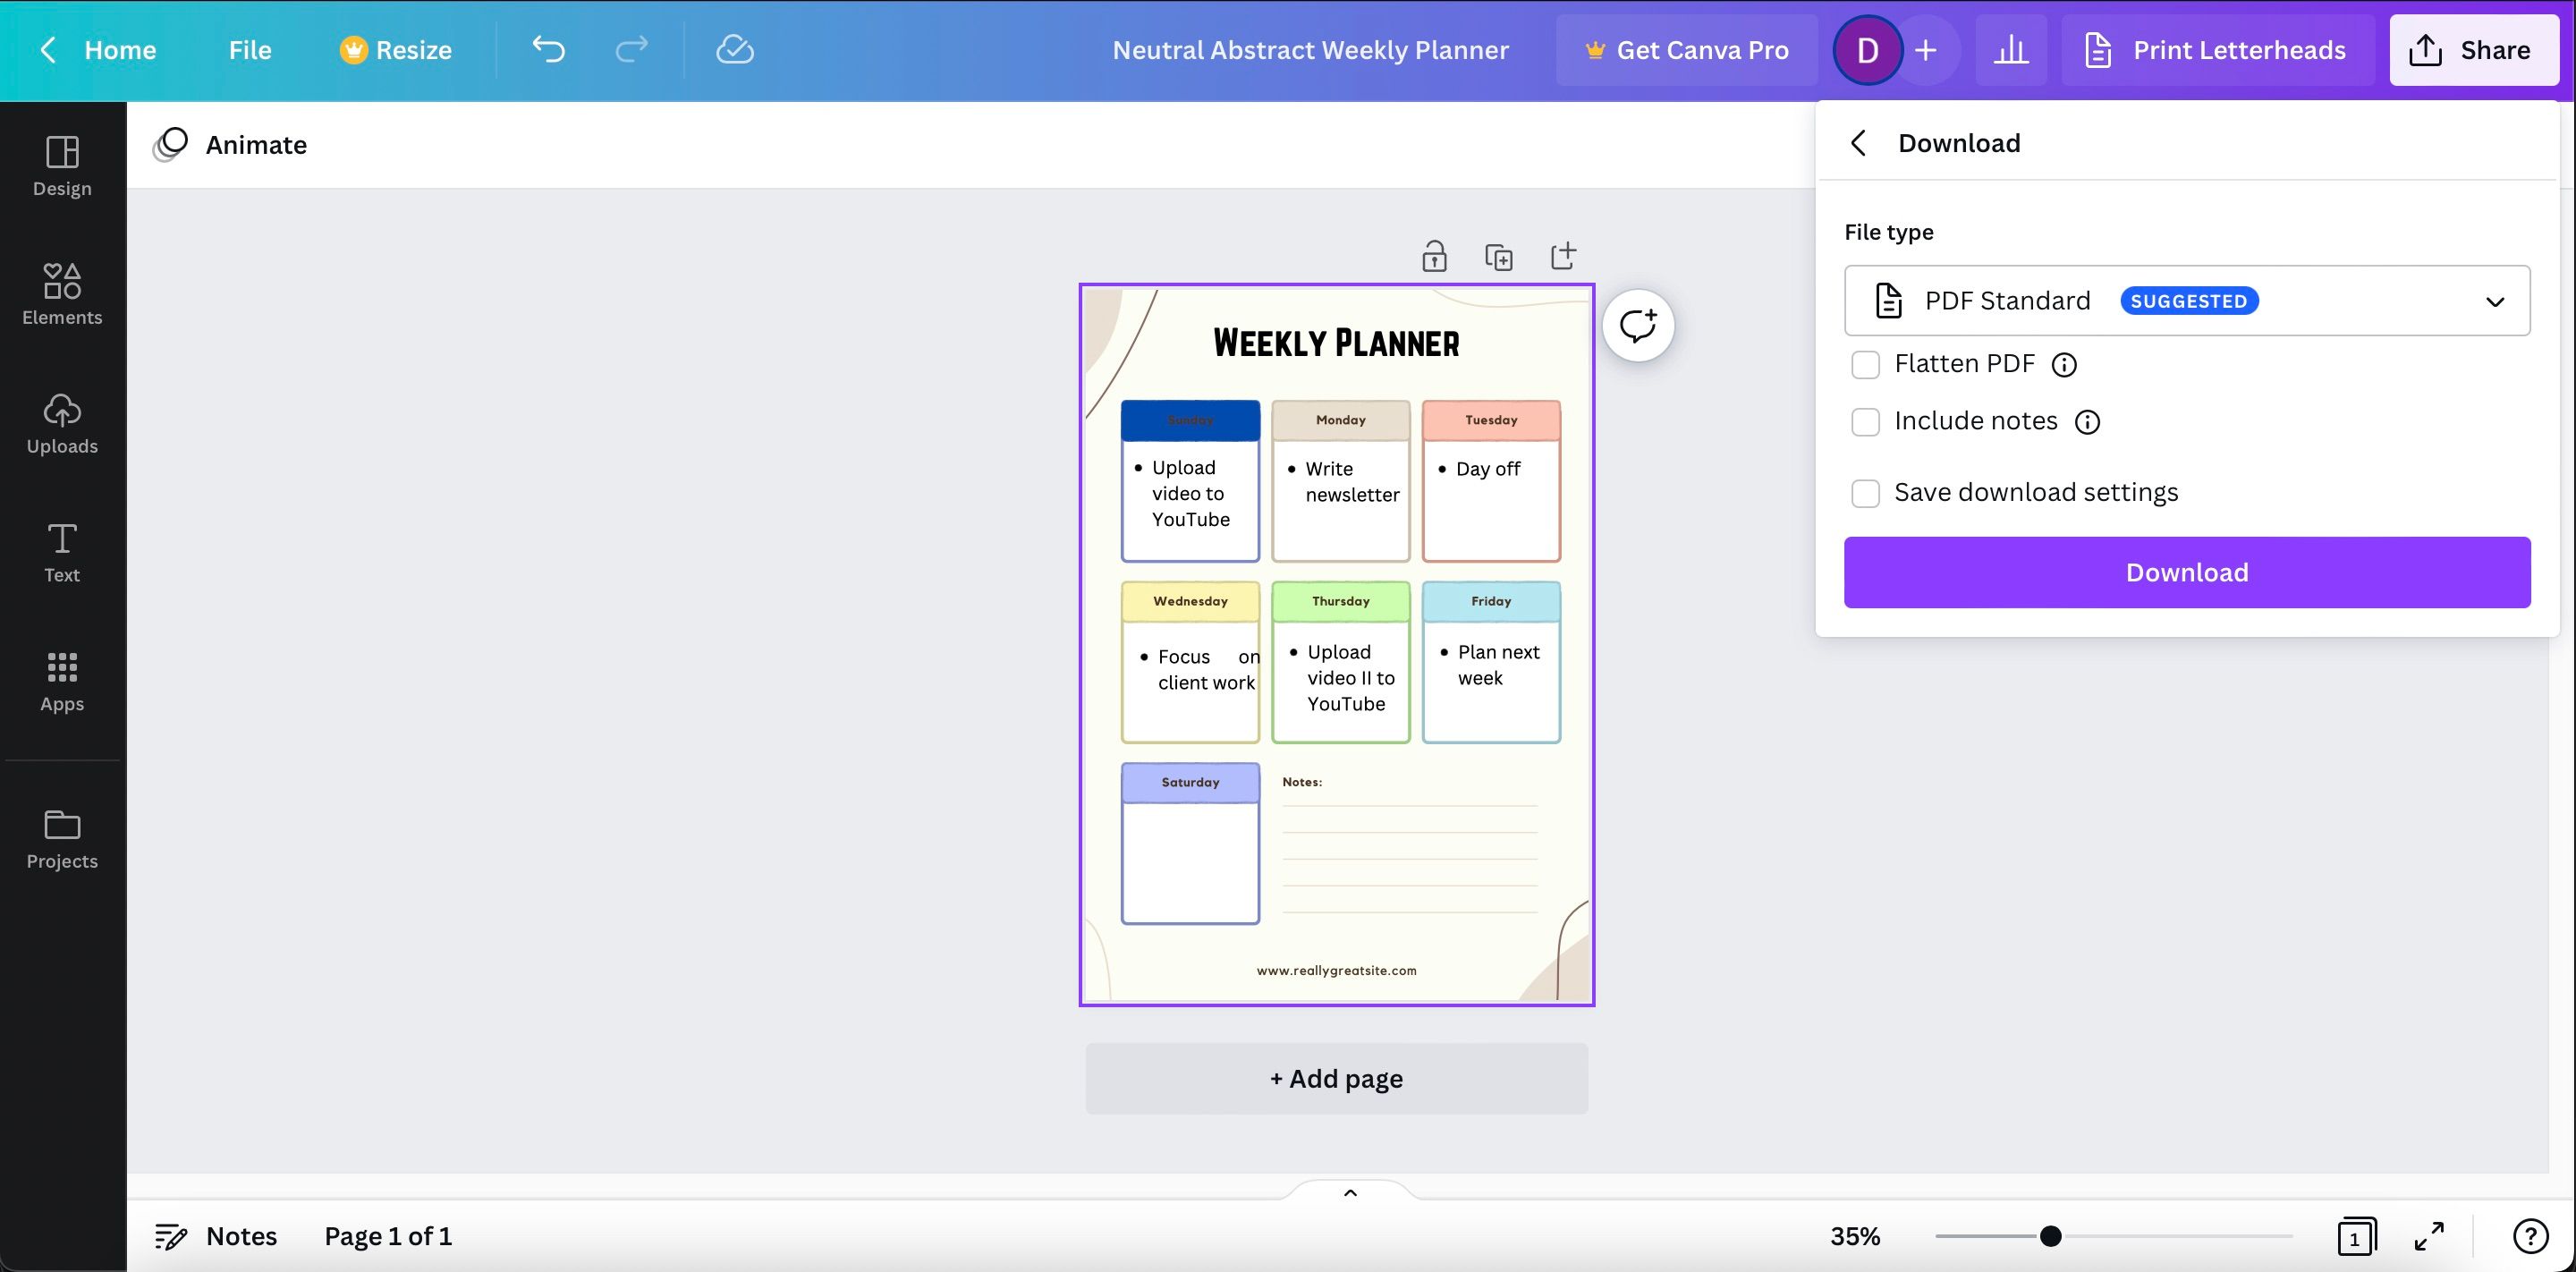
Task: Click the zoom slider handle
Action: pyautogui.click(x=2050, y=1236)
